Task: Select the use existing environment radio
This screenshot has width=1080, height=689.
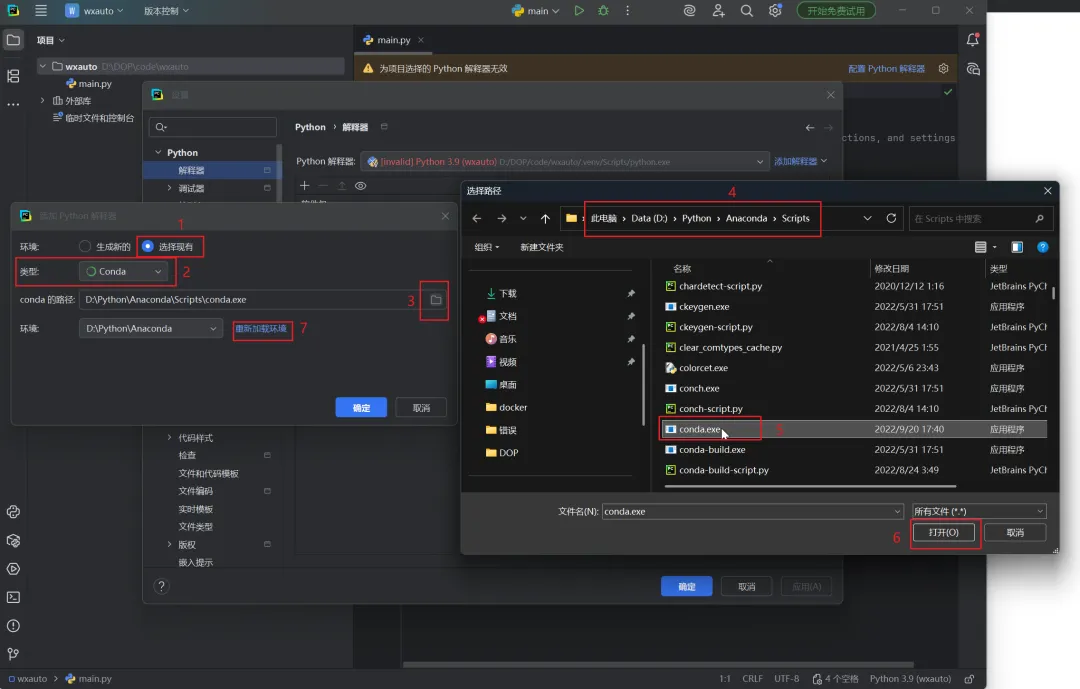Action: coord(147,247)
